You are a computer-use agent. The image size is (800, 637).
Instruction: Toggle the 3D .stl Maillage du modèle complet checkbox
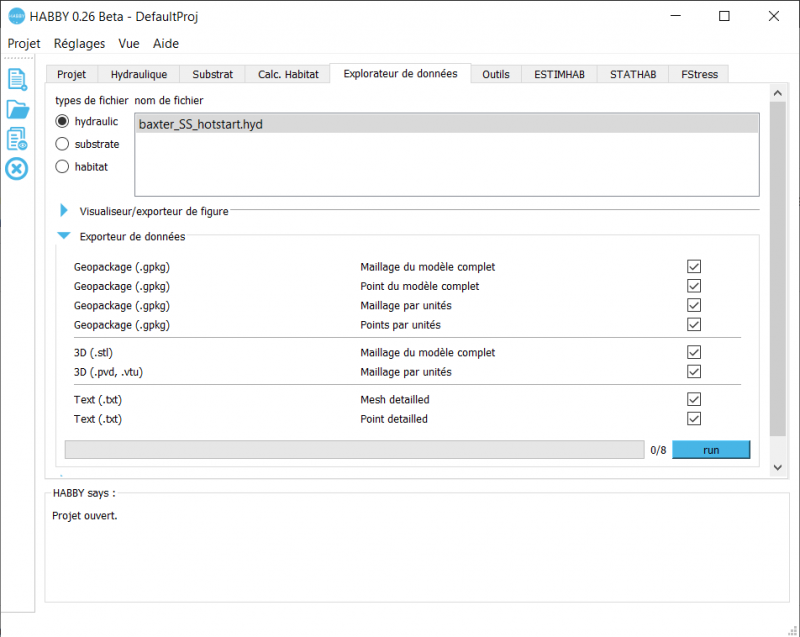click(694, 352)
